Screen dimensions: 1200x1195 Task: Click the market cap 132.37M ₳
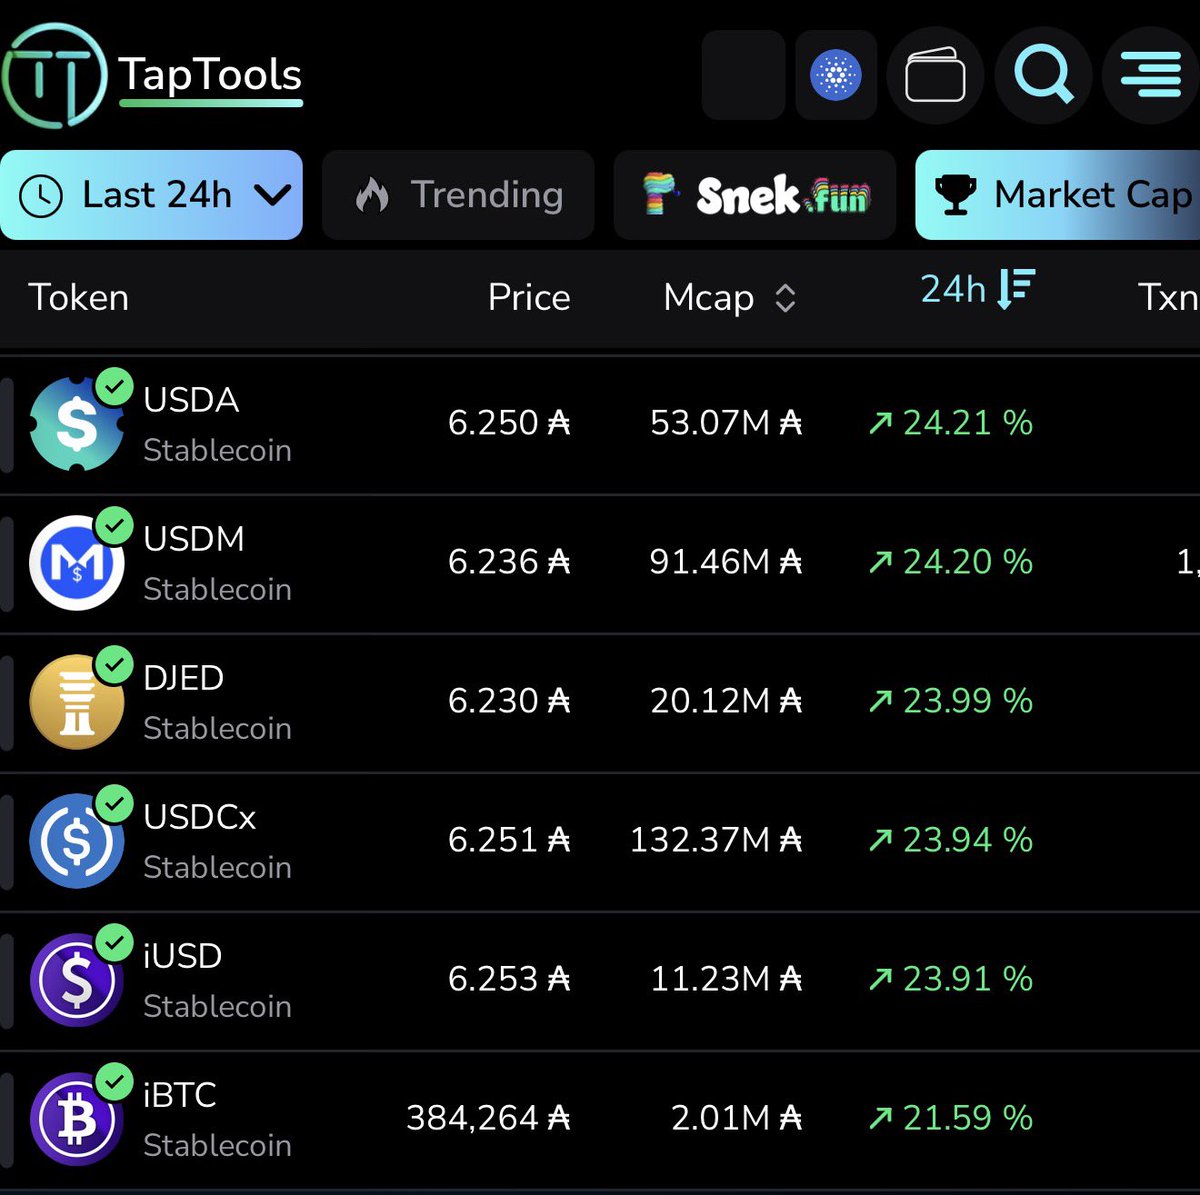716,840
